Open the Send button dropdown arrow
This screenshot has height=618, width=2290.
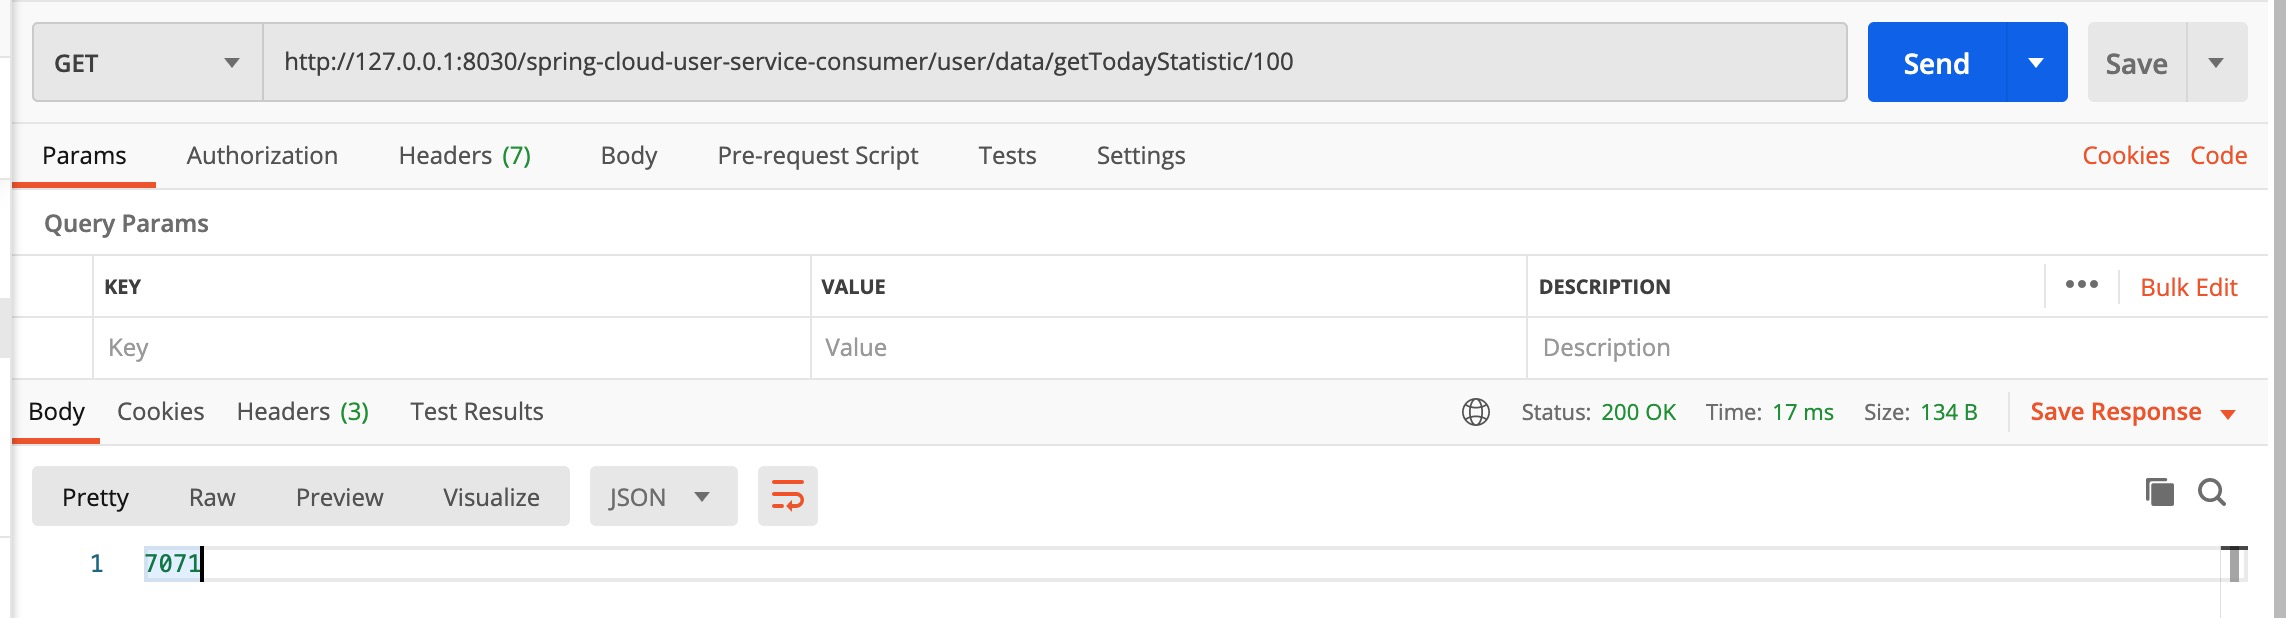click(x=2036, y=63)
